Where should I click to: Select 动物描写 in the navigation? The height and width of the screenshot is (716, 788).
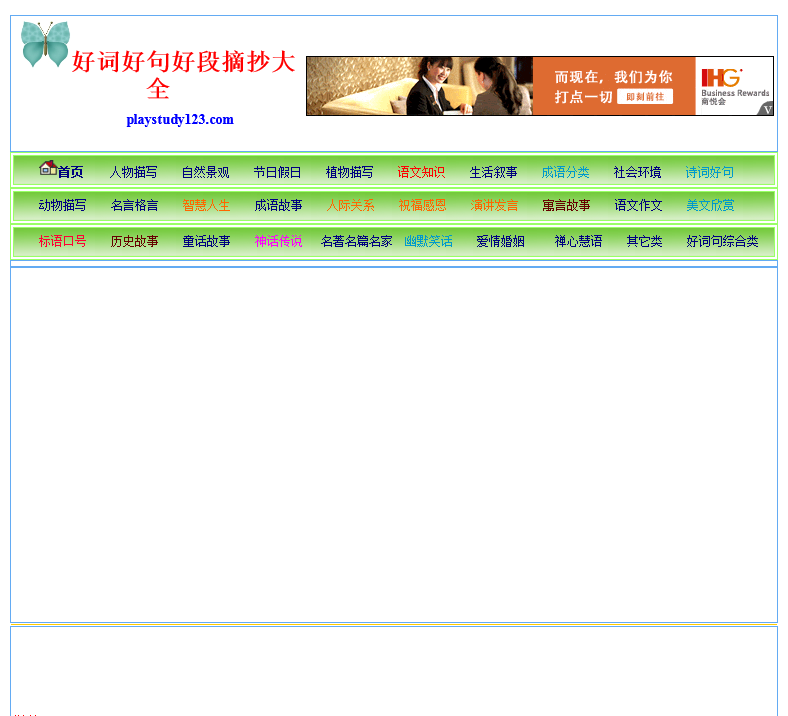[x=62, y=205]
